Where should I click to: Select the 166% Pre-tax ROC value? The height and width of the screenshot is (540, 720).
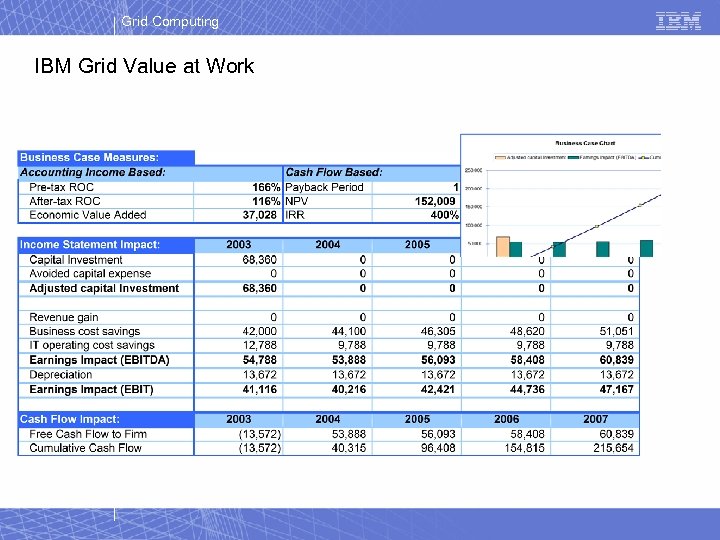tap(266, 187)
